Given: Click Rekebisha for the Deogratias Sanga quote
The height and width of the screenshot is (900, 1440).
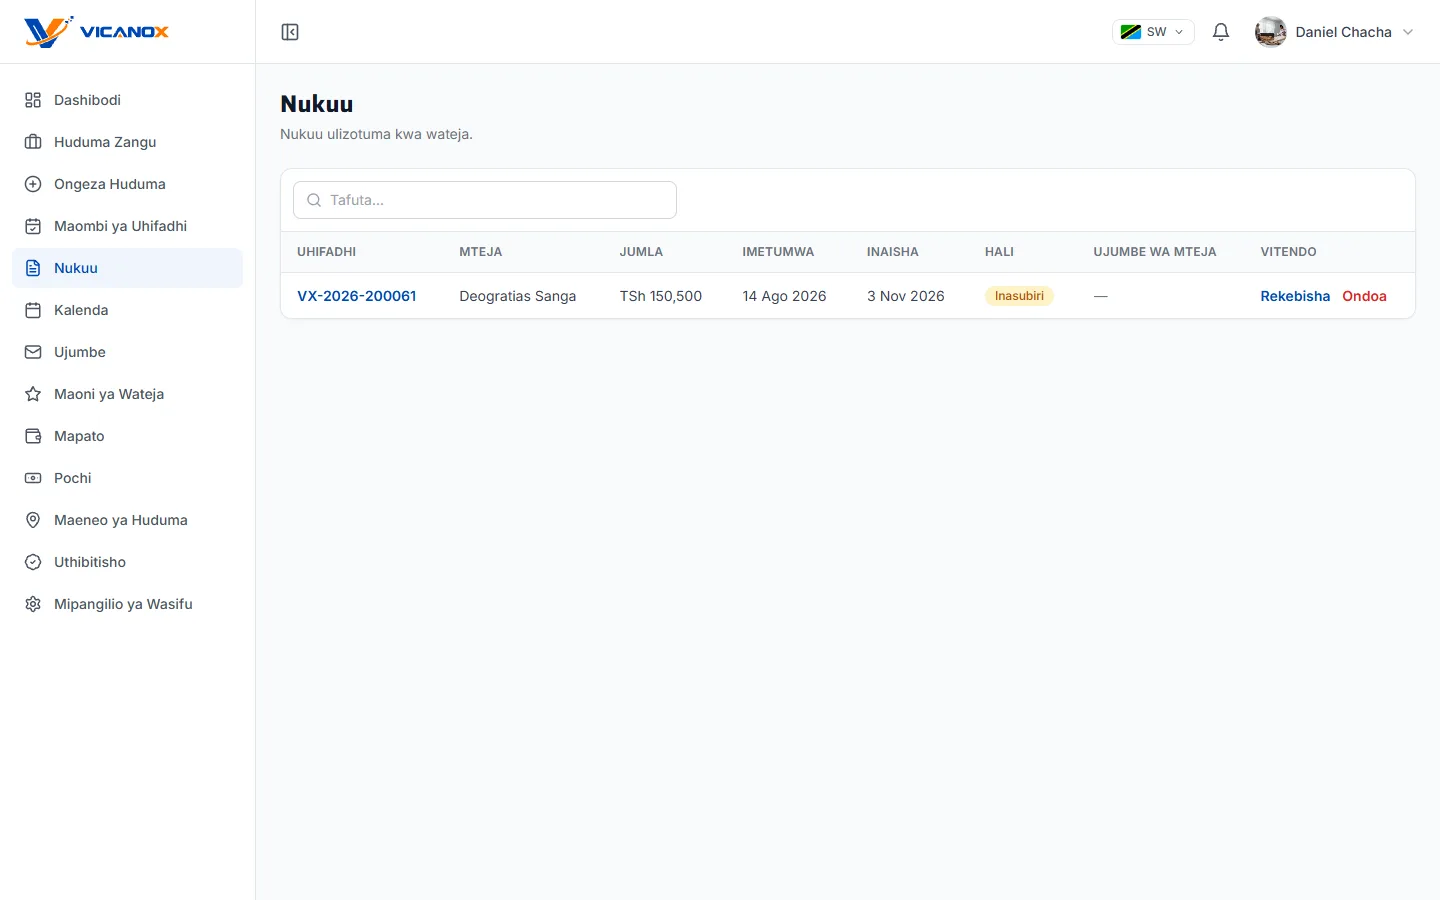Looking at the screenshot, I should pos(1295,296).
